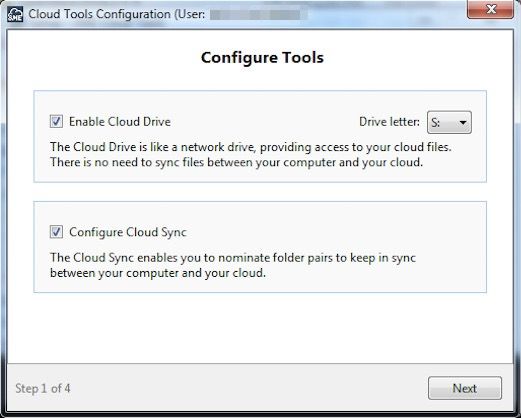Click the Configure Tools heading
This screenshot has width=521, height=418.
click(x=262, y=58)
